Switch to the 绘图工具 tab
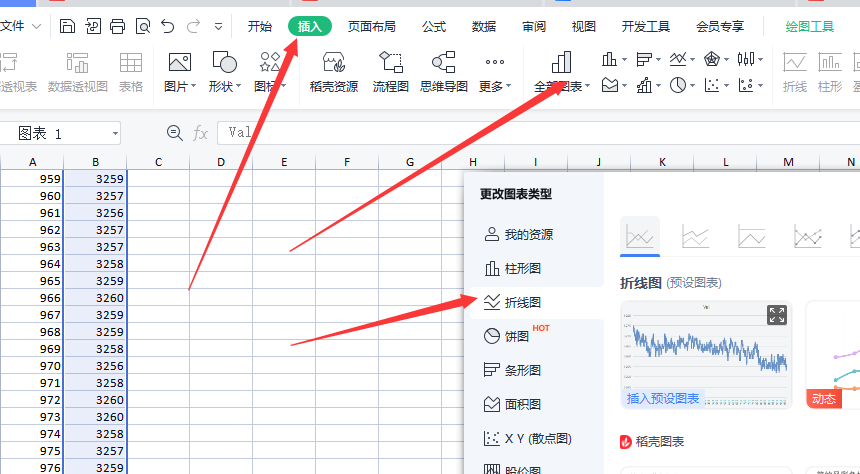Image resolution: width=860 pixels, height=474 pixels. coord(809,26)
